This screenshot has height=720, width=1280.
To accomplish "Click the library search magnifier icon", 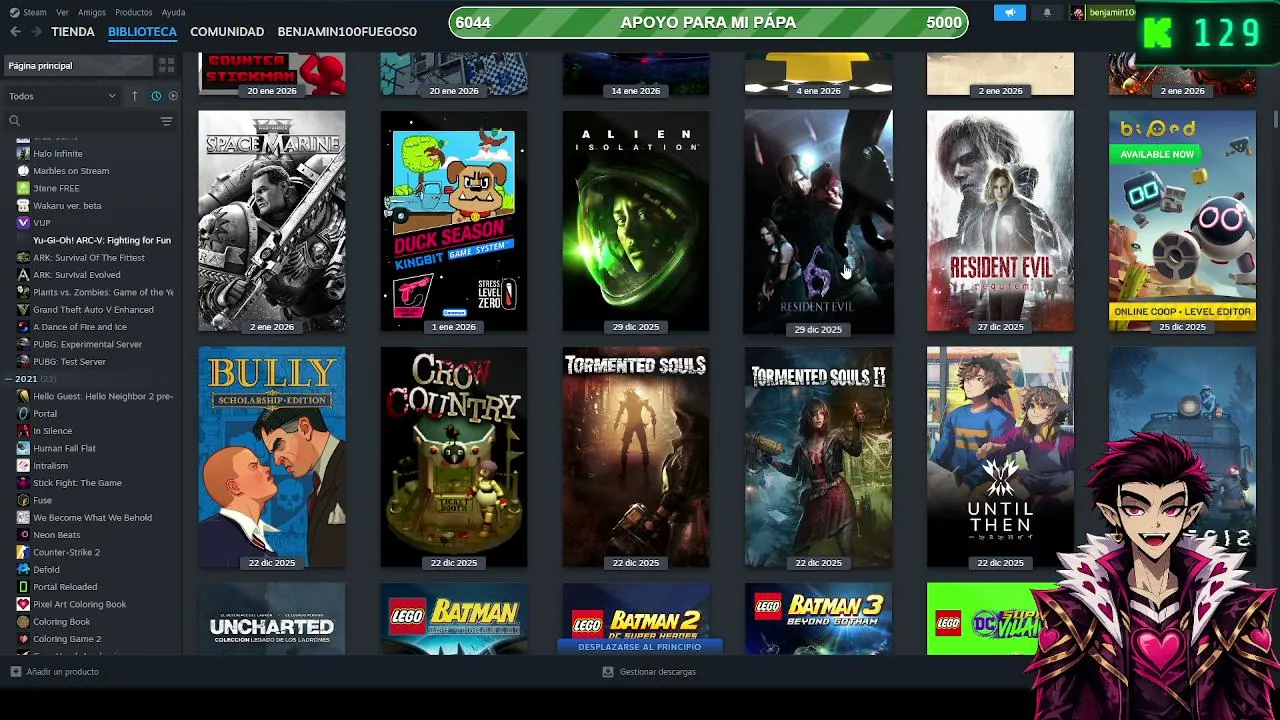I will pyautogui.click(x=14, y=121).
